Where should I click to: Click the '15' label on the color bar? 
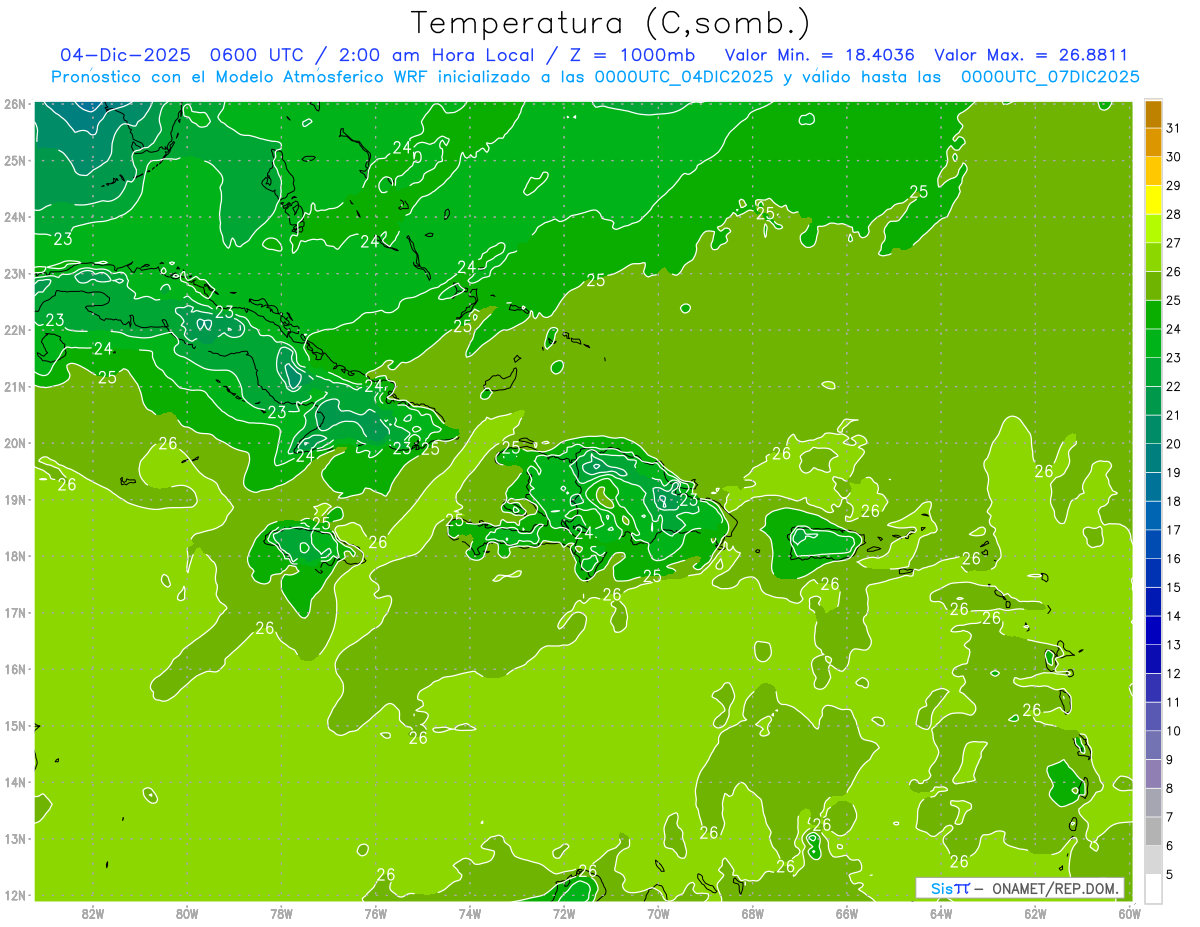click(1174, 587)
